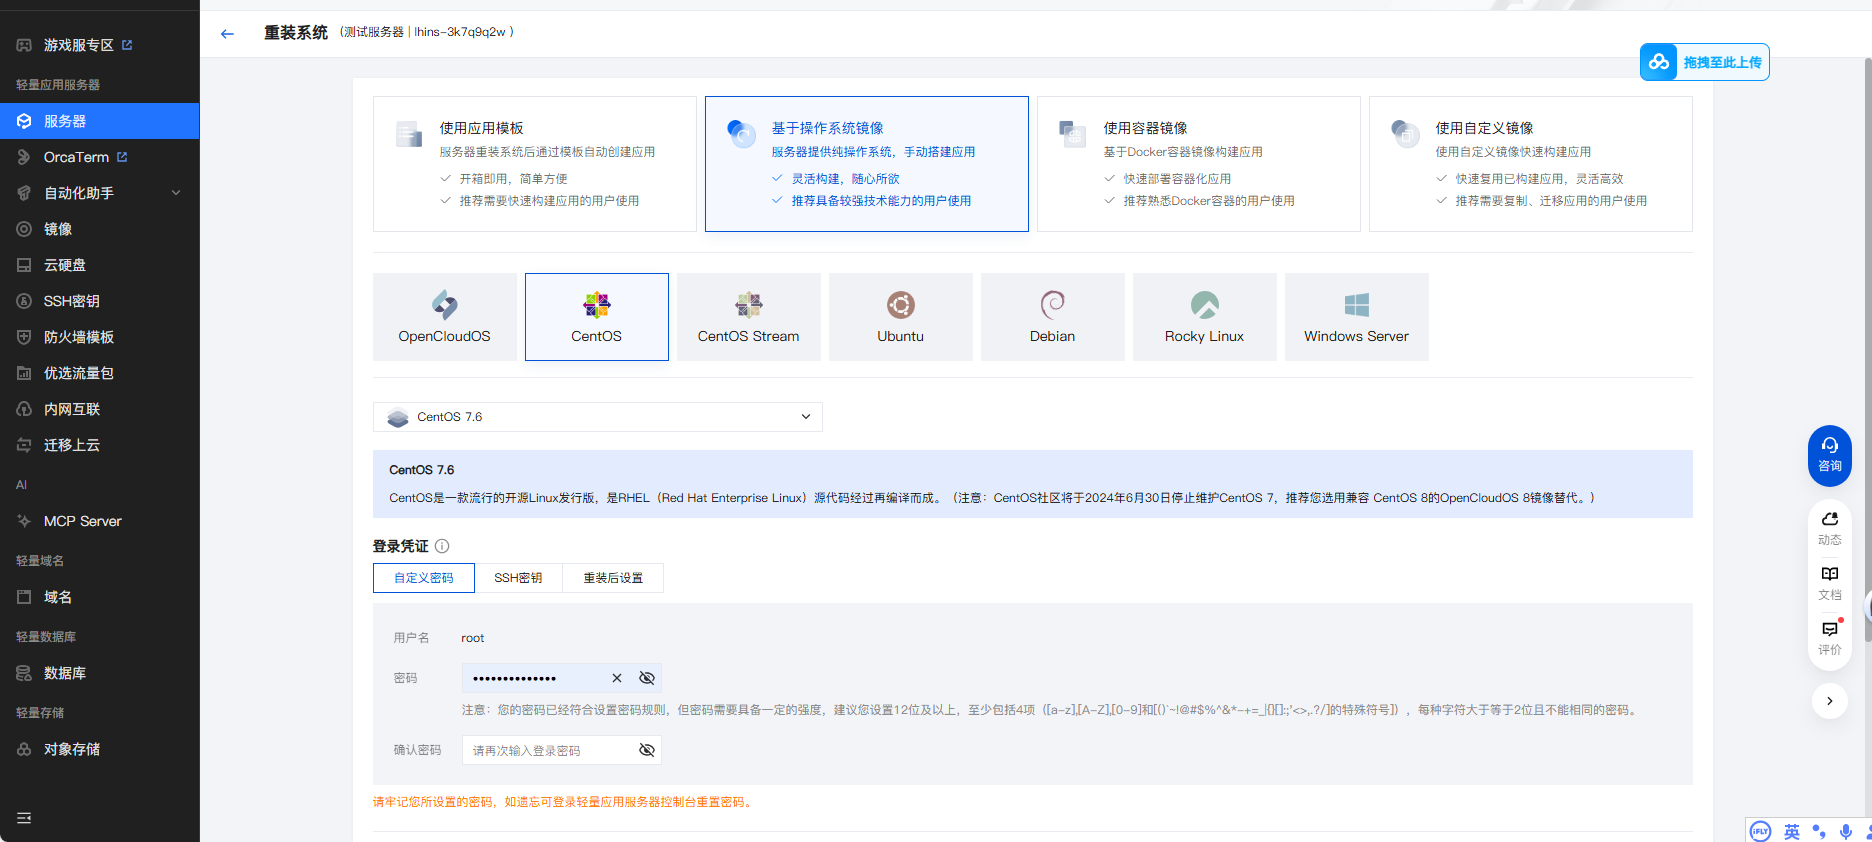Select the 使用容器镜像 option card

tap(1198, 164)
